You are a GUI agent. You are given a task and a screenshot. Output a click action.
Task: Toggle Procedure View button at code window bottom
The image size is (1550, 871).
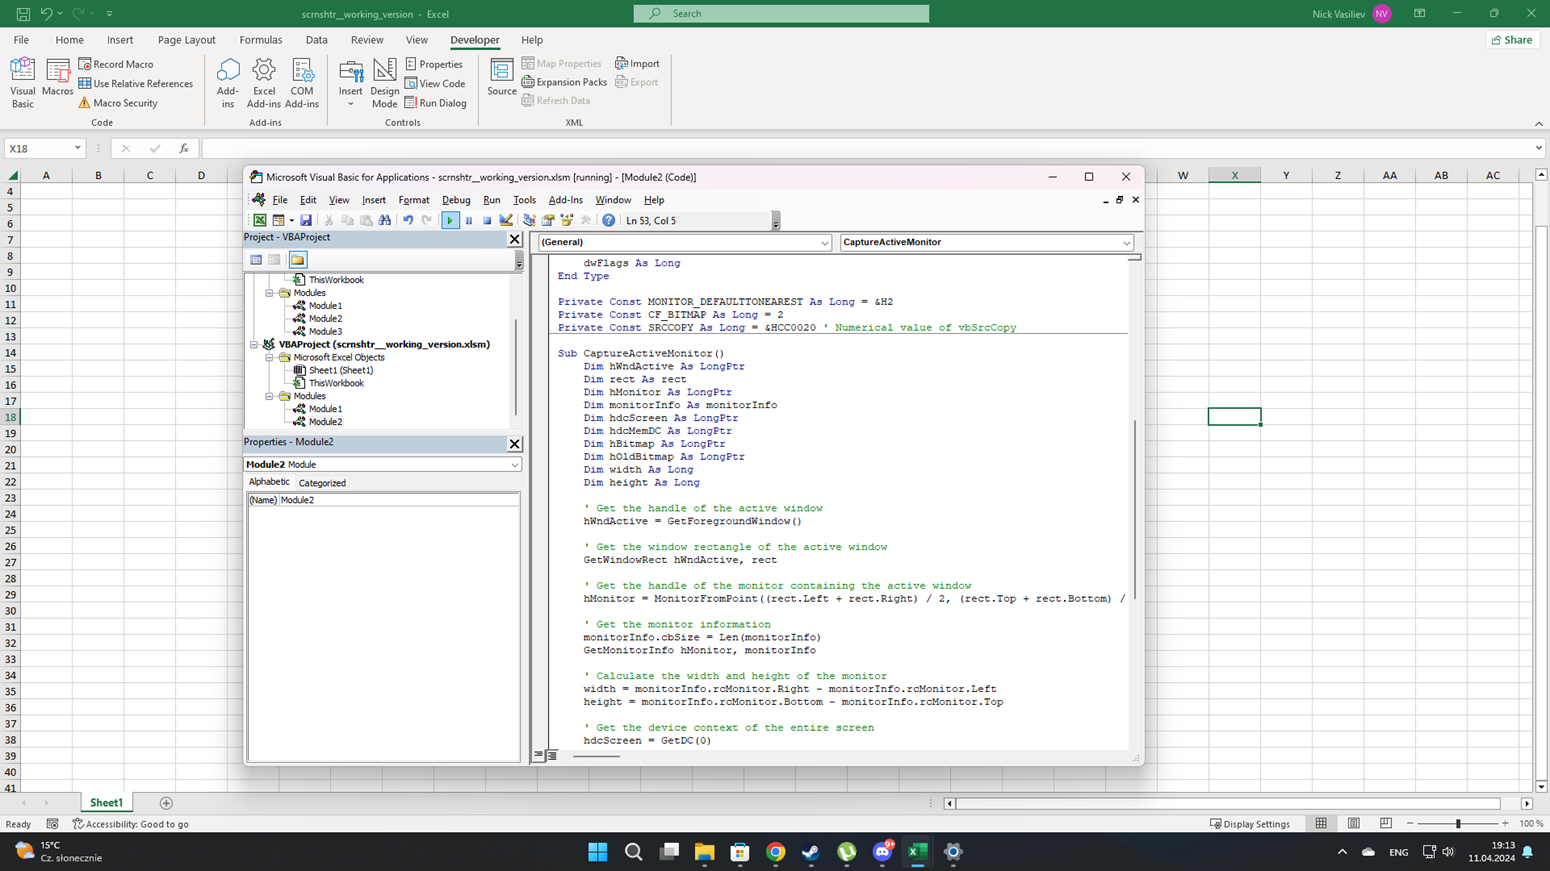click(x=539, y=756)
